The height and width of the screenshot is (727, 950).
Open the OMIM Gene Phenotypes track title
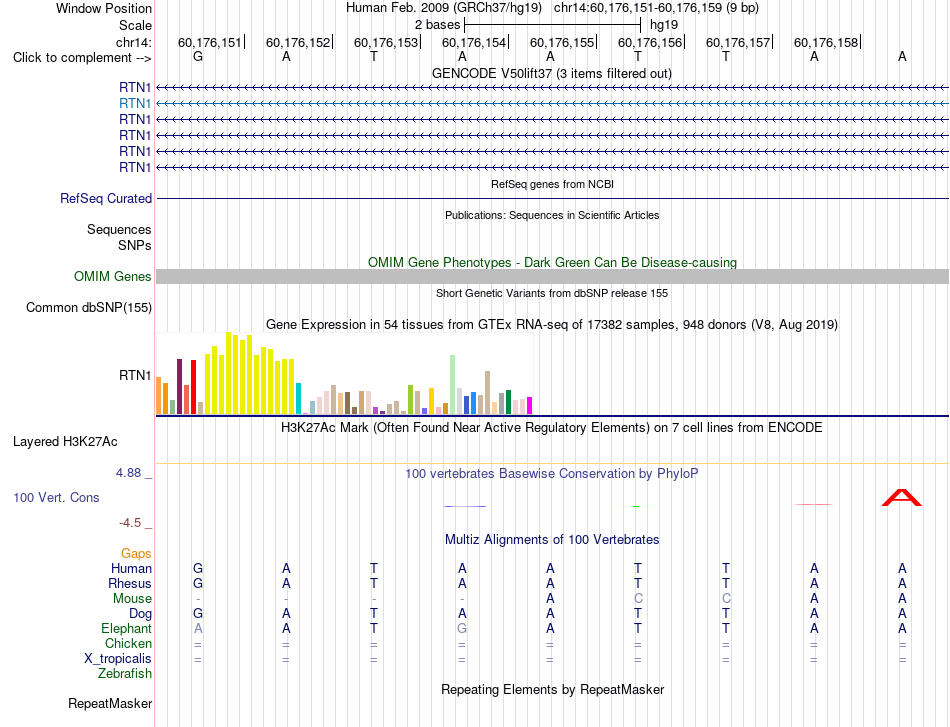pos(552,262)
